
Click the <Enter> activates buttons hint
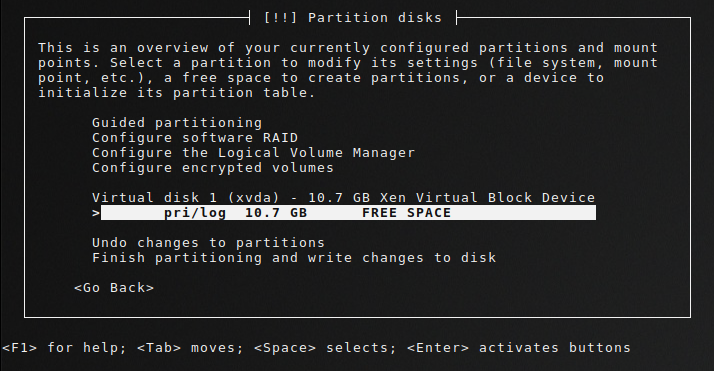(x=519, y=348)
